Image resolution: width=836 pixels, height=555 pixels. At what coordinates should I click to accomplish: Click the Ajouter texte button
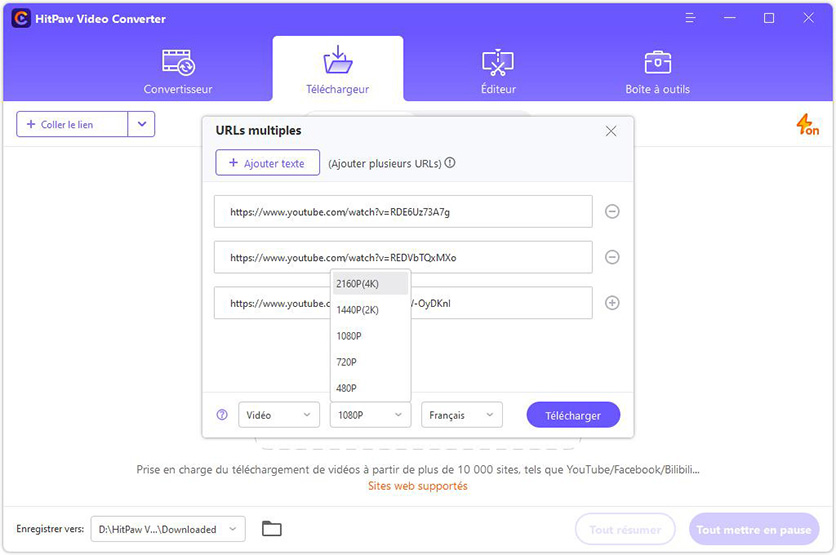(x=268, y=163)
